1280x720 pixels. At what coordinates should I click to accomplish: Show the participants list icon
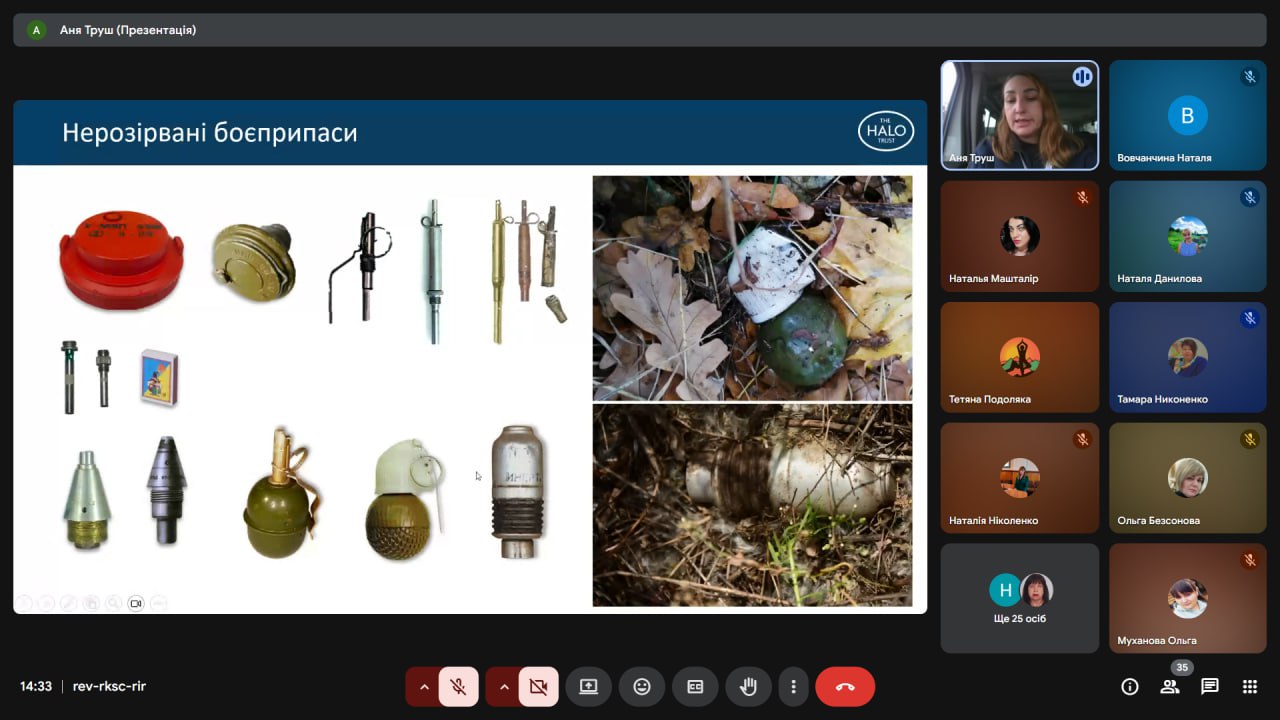(x=1169, y=687)
